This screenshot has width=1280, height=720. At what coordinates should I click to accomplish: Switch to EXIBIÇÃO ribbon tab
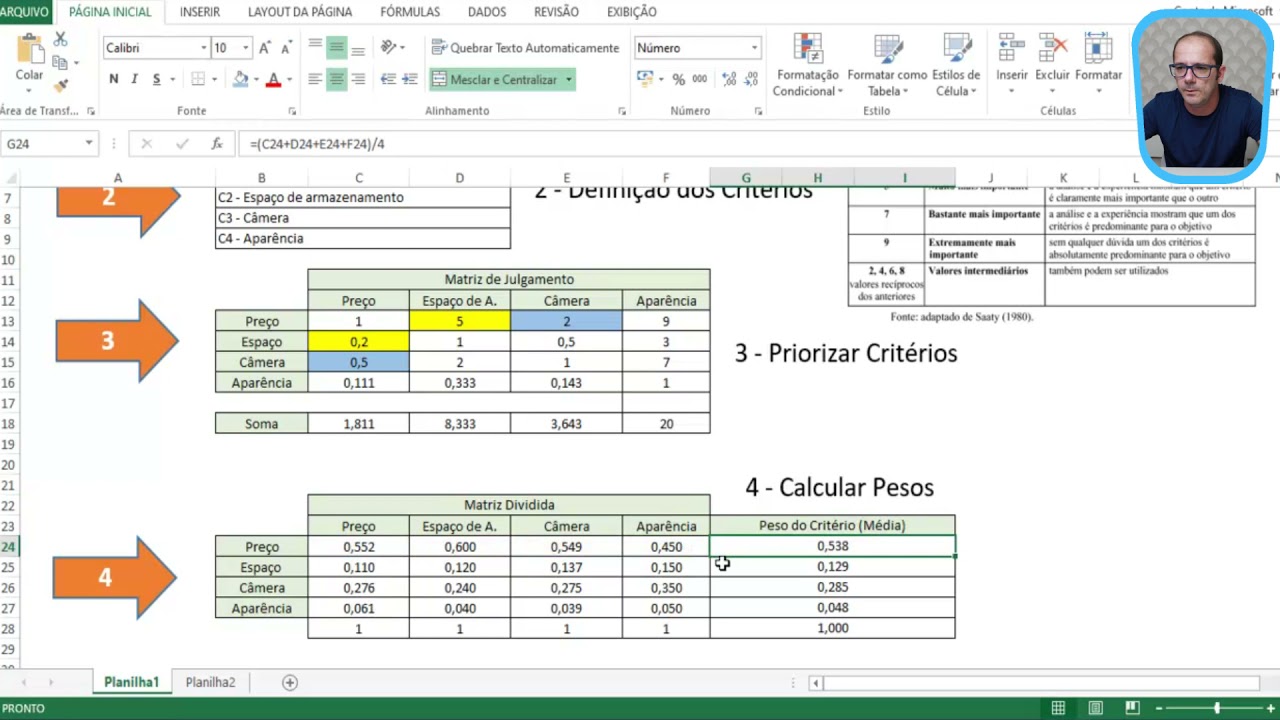click(x=632, y=12)
